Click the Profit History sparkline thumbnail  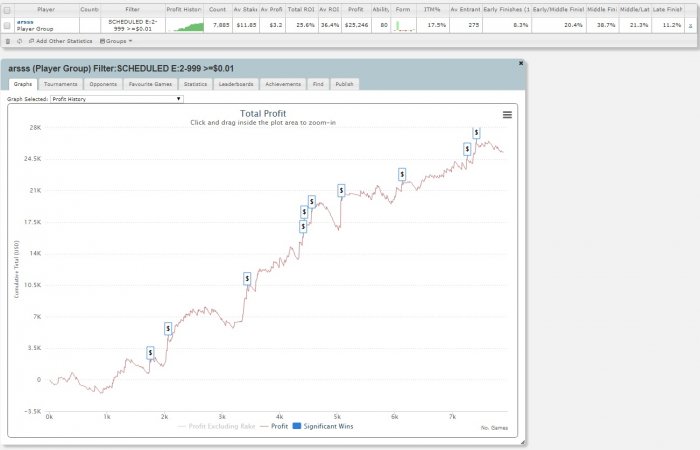click(185, 25)
